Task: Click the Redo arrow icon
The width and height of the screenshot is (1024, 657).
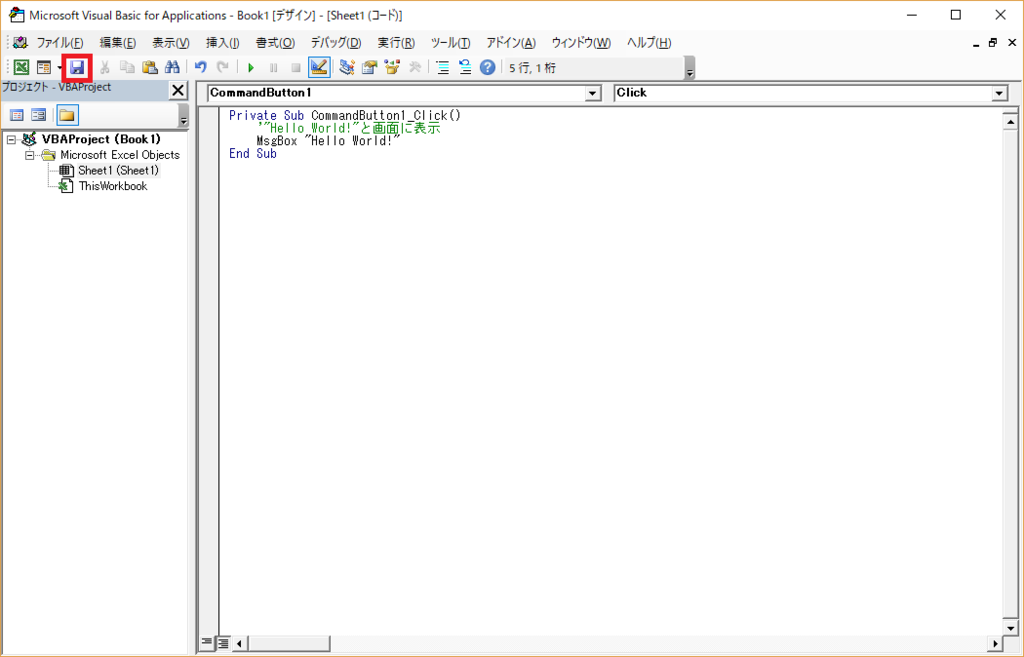Action: (223, 67)
